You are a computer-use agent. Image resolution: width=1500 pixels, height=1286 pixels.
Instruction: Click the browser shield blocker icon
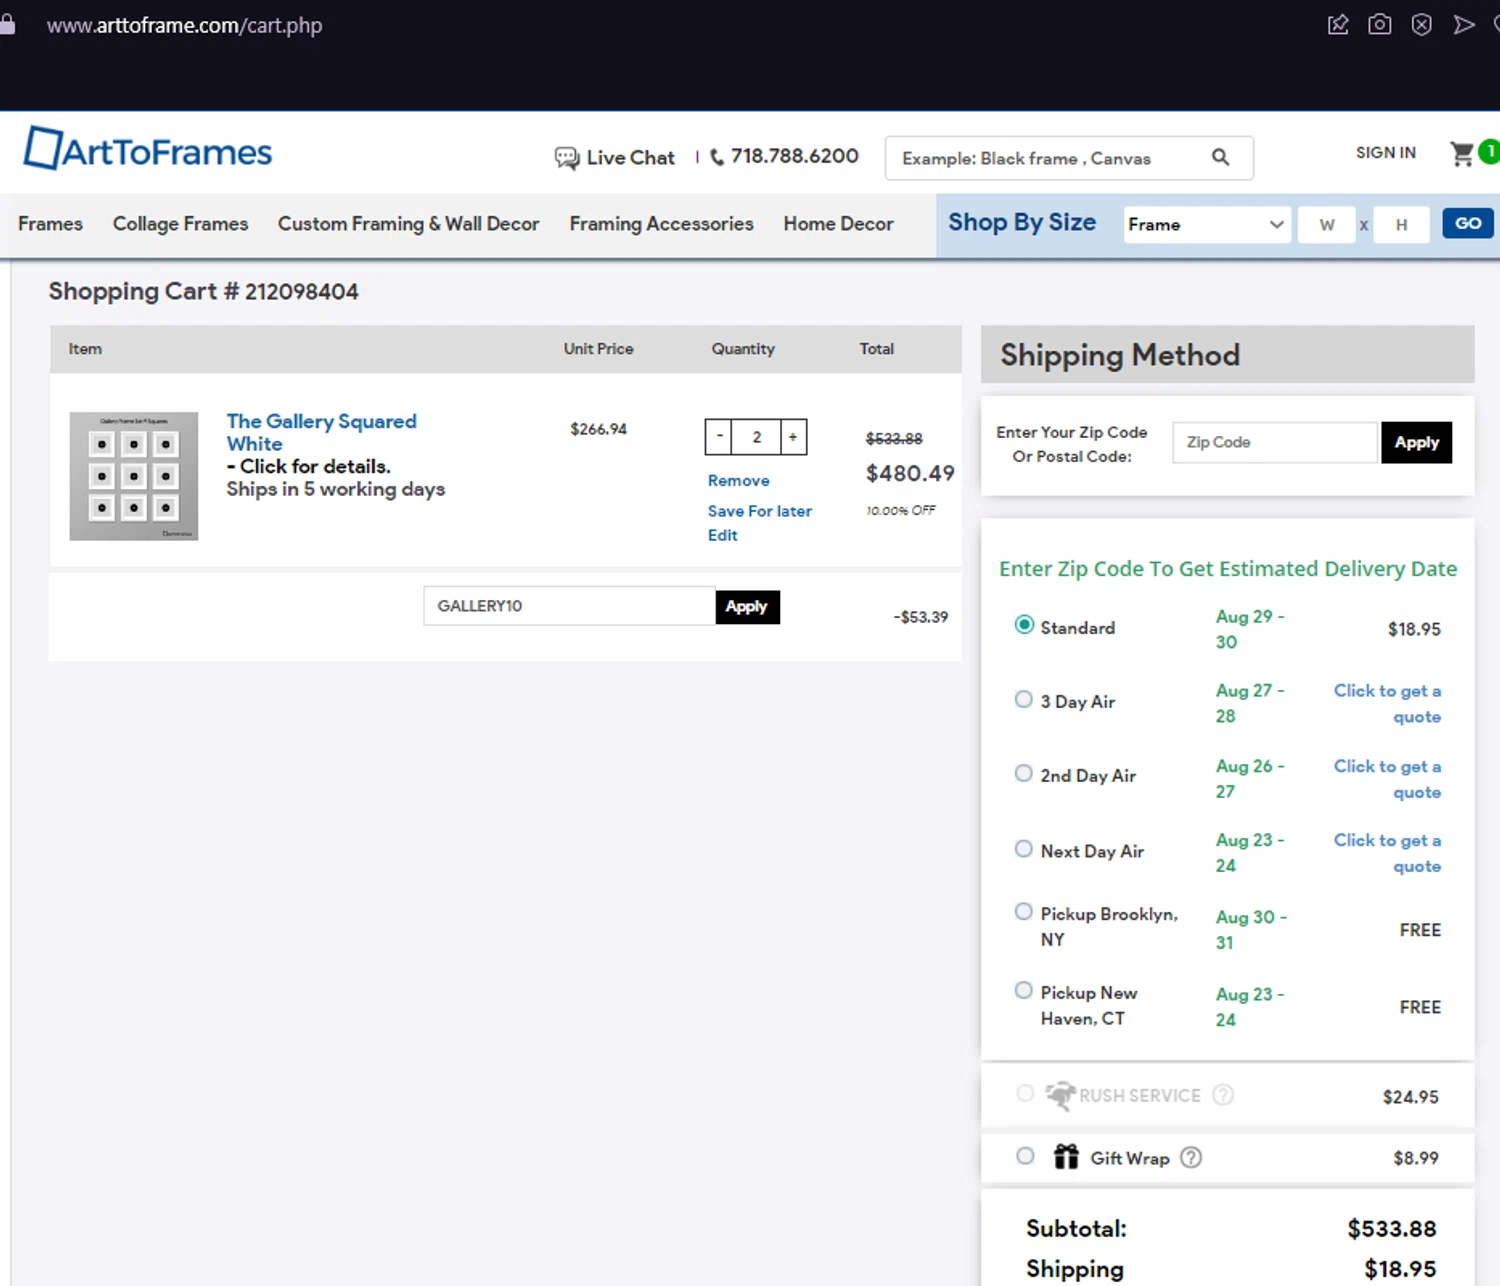tap(1421, 25)
